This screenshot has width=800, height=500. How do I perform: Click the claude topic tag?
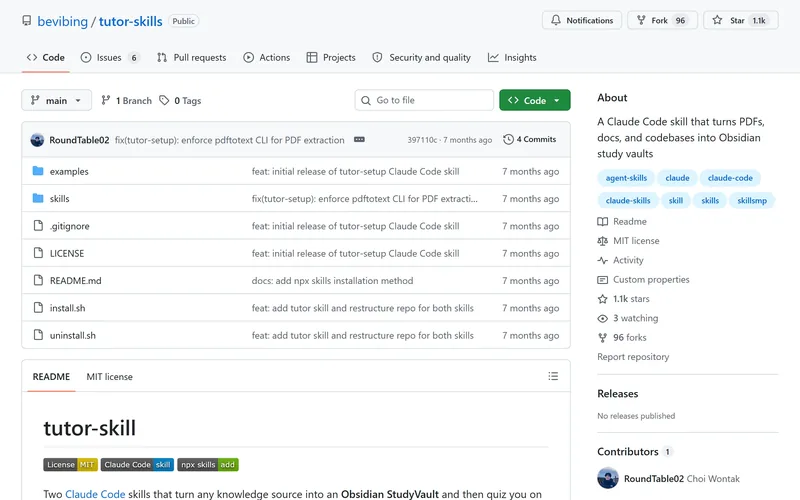pos(677,178)
